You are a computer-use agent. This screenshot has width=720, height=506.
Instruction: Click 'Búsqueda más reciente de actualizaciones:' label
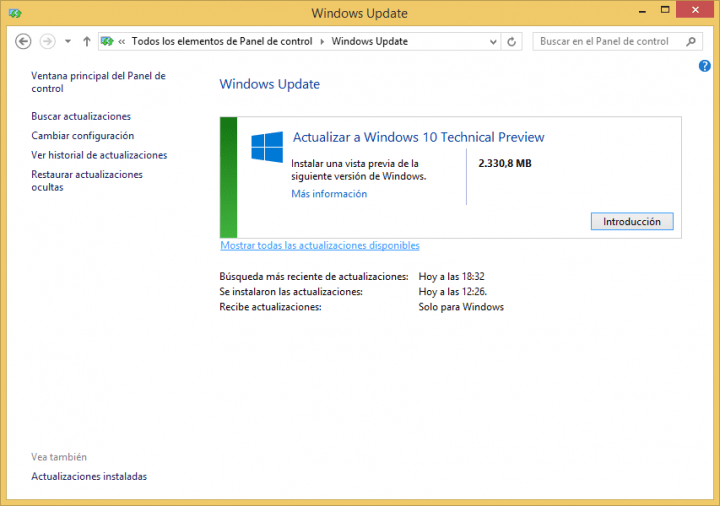314,276
